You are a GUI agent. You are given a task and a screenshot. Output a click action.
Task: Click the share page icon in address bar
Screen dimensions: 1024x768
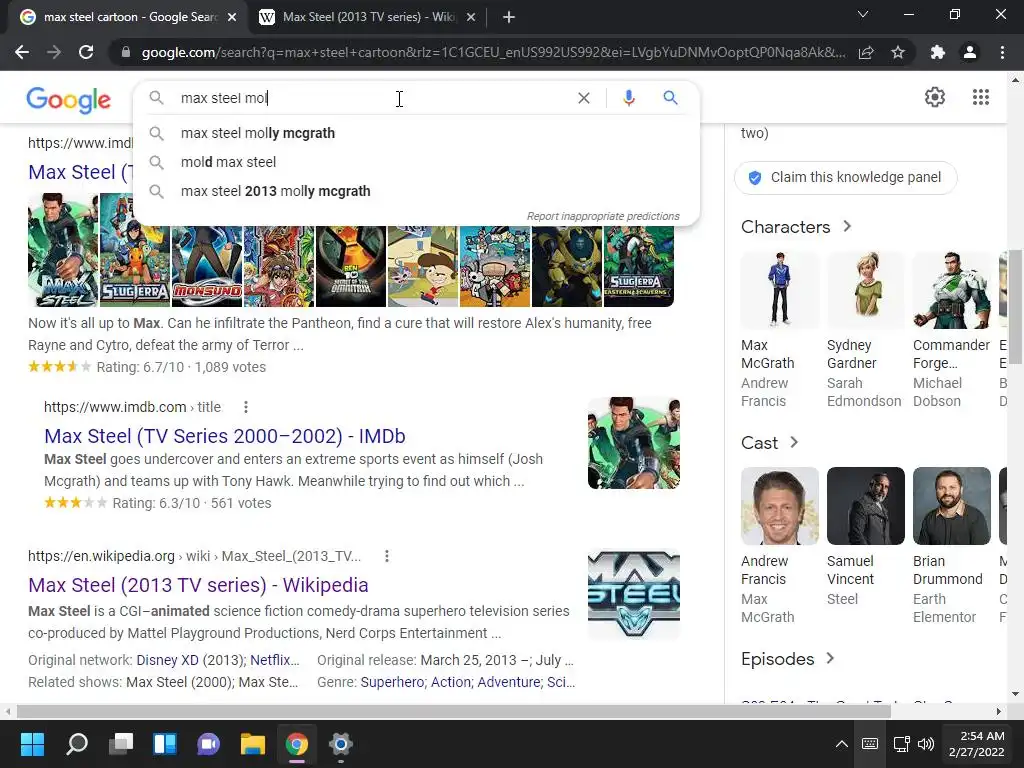coord(866,52)
